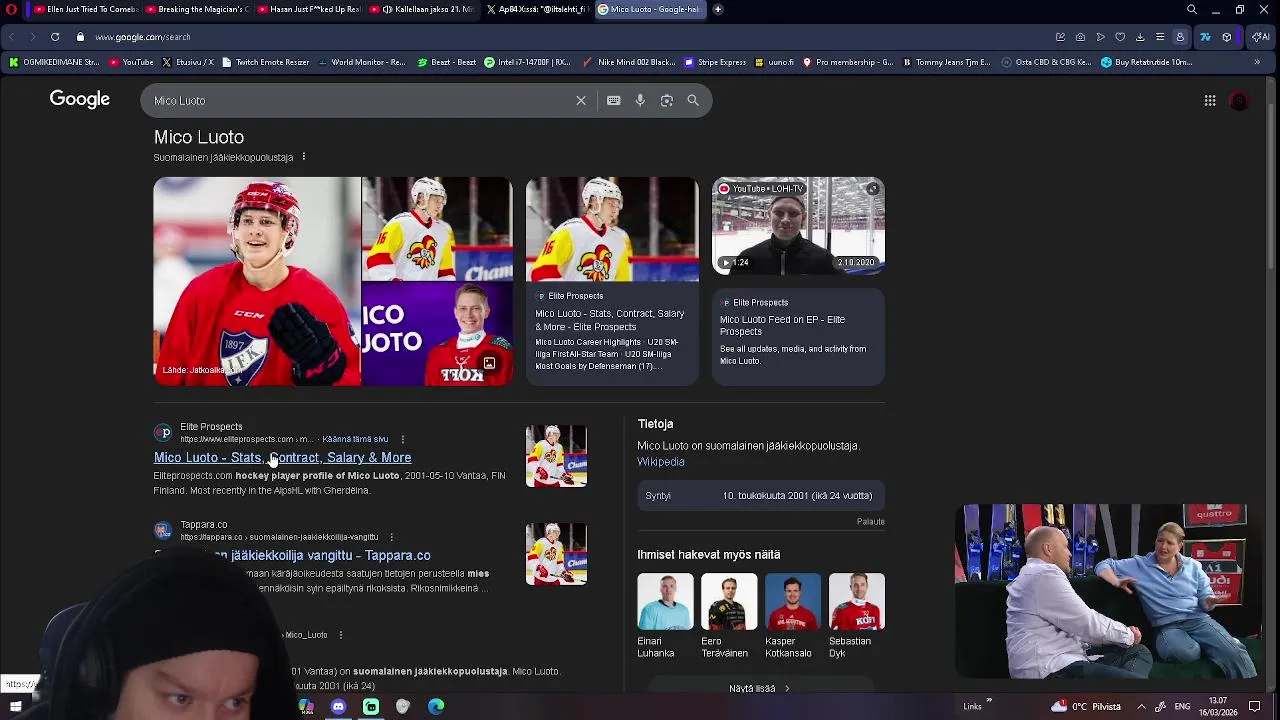Viewport: 1280px width, 720px height.
Task: Open options menu for Tappara.co result
Action: [x=391, y=537]
